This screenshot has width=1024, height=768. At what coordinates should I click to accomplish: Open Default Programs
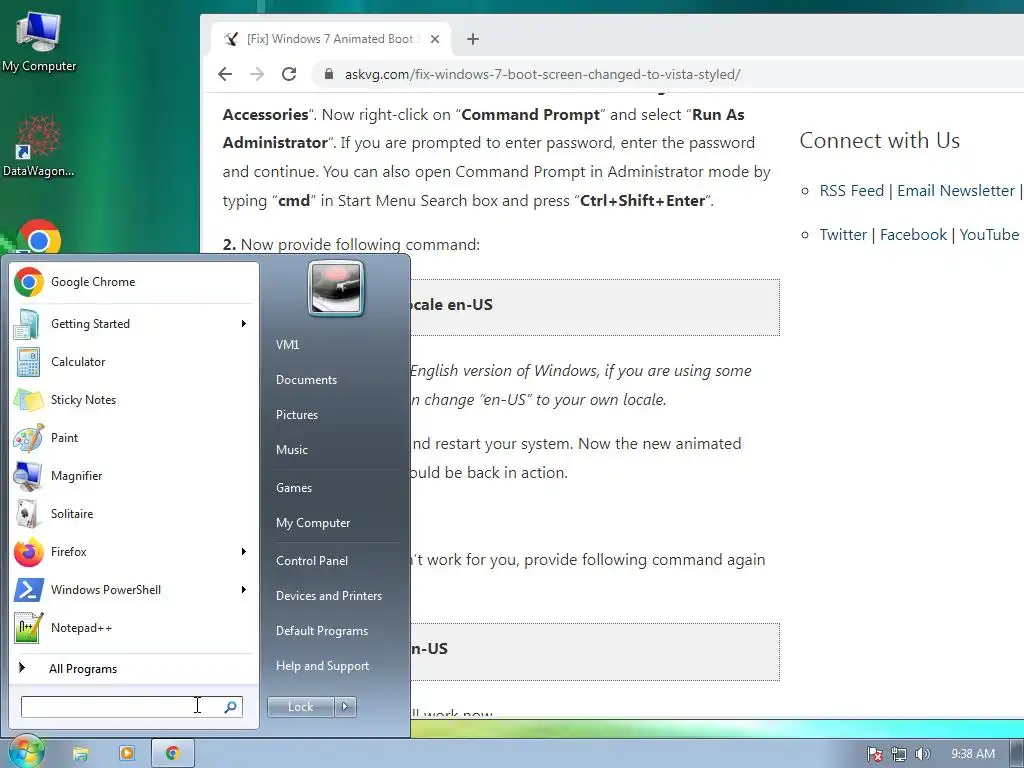(322, 631)
